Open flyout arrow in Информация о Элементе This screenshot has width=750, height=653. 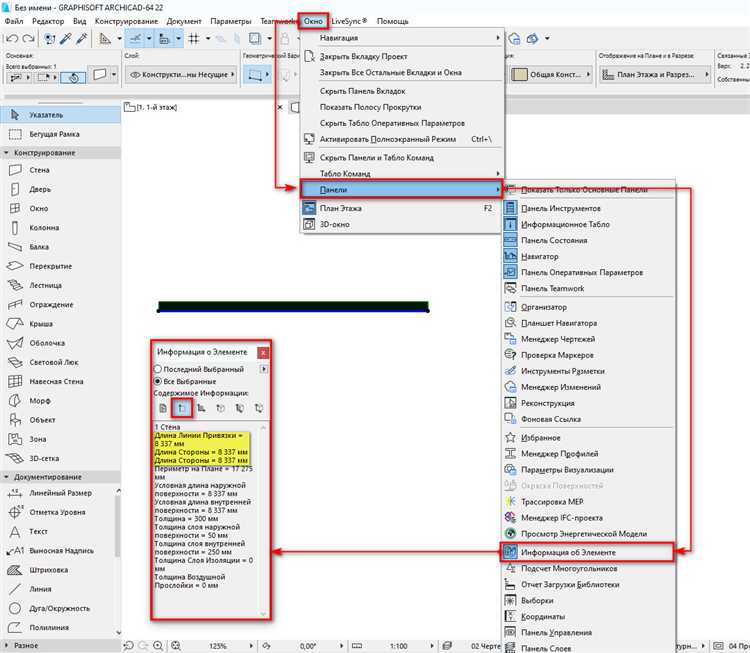point(264,369)
